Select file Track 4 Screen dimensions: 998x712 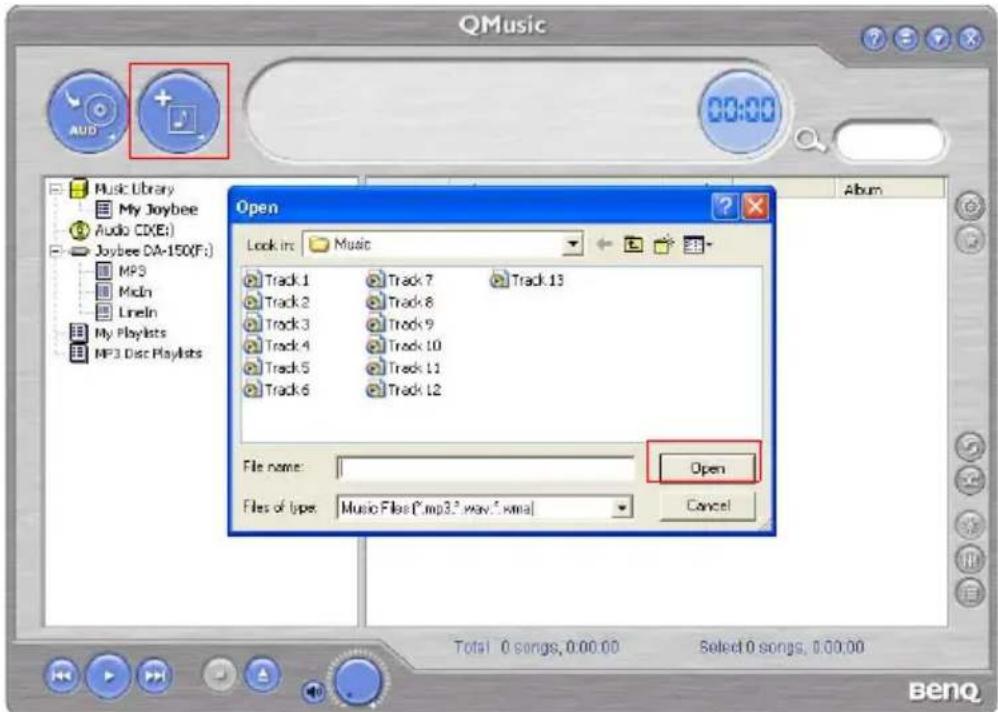click(x=278, y=346)
